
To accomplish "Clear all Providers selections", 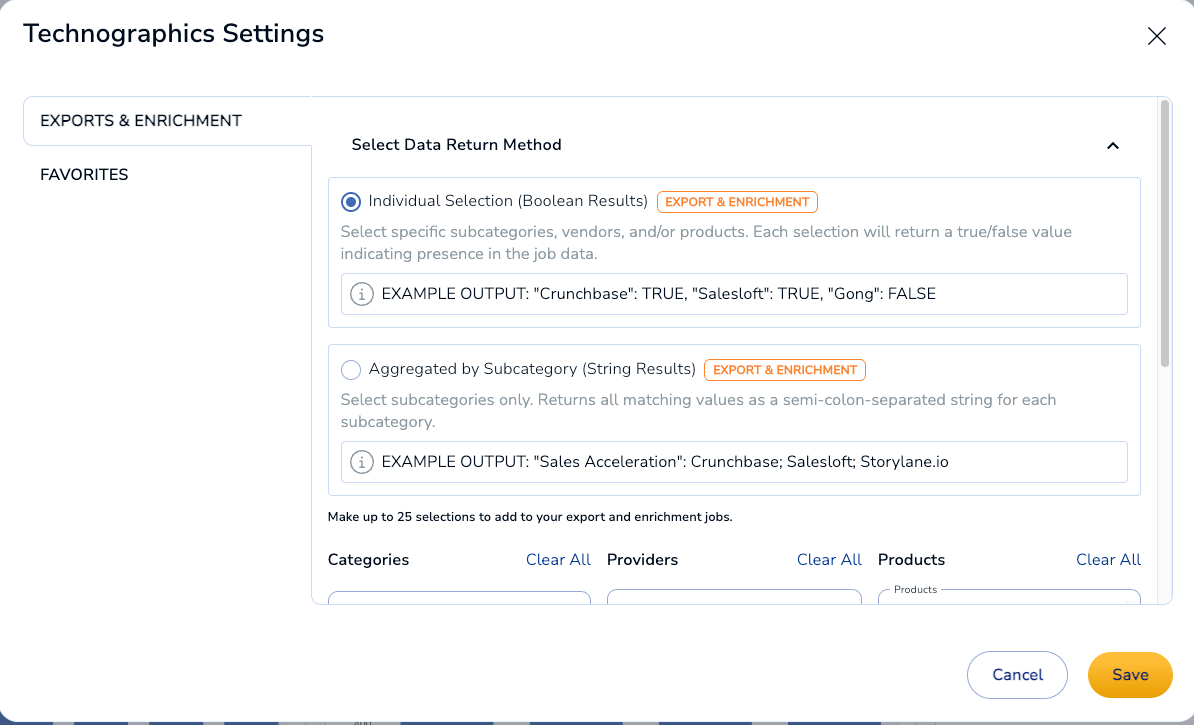I will [829, 560].
